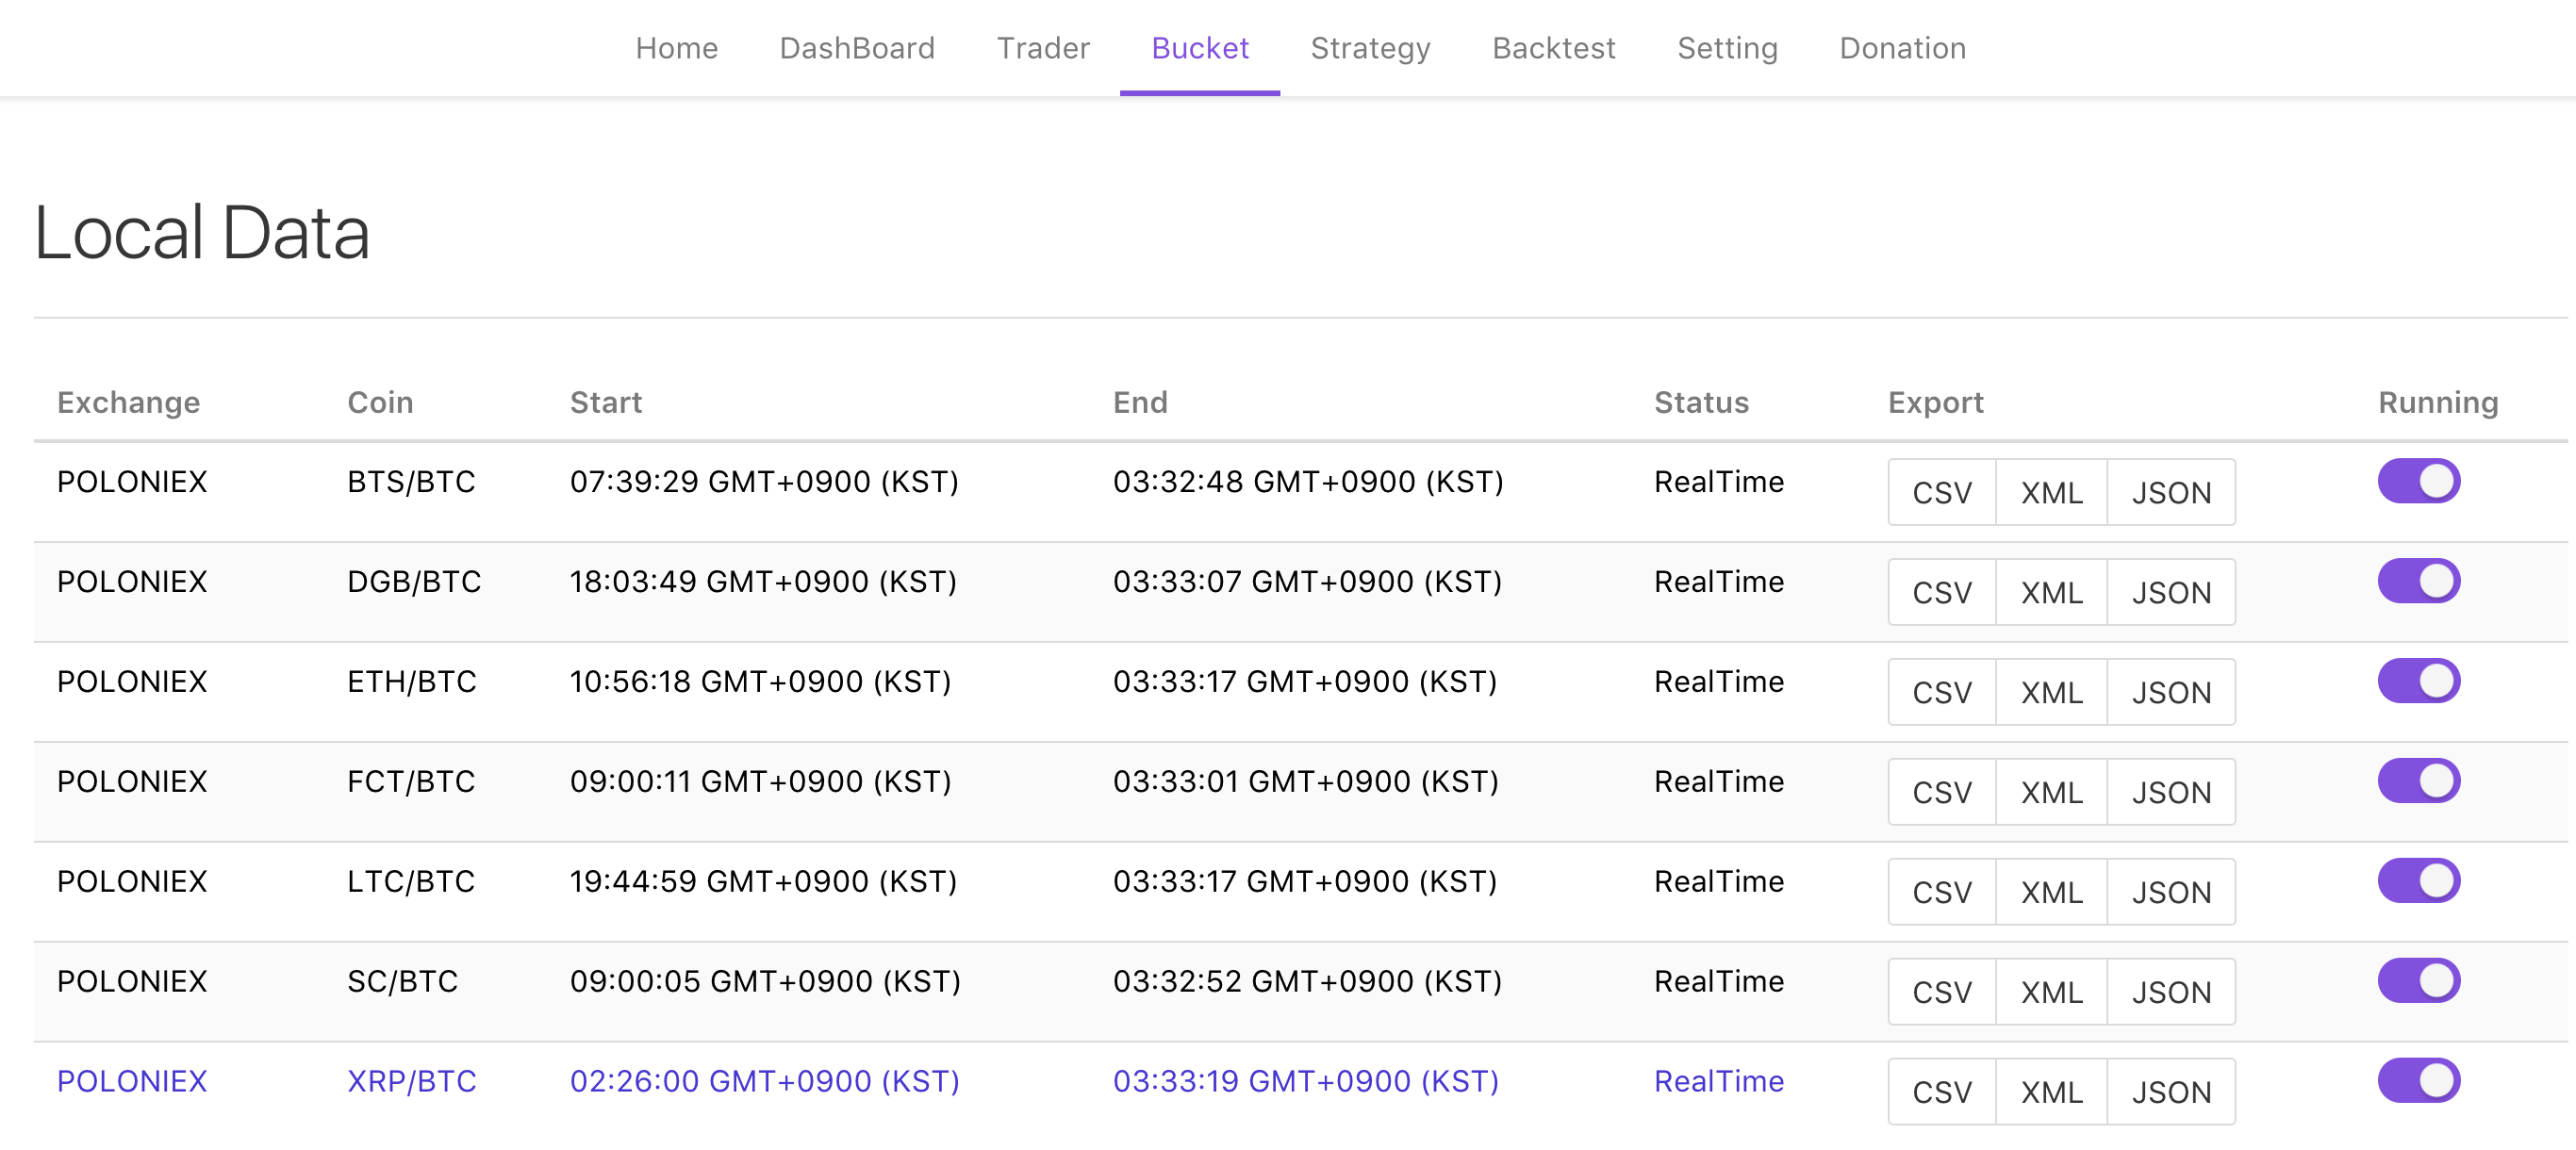The width and height of the screenshot is (2576, 1150).
Task: Toggle Running switch for LTC/BTC
Action: 2418,881
